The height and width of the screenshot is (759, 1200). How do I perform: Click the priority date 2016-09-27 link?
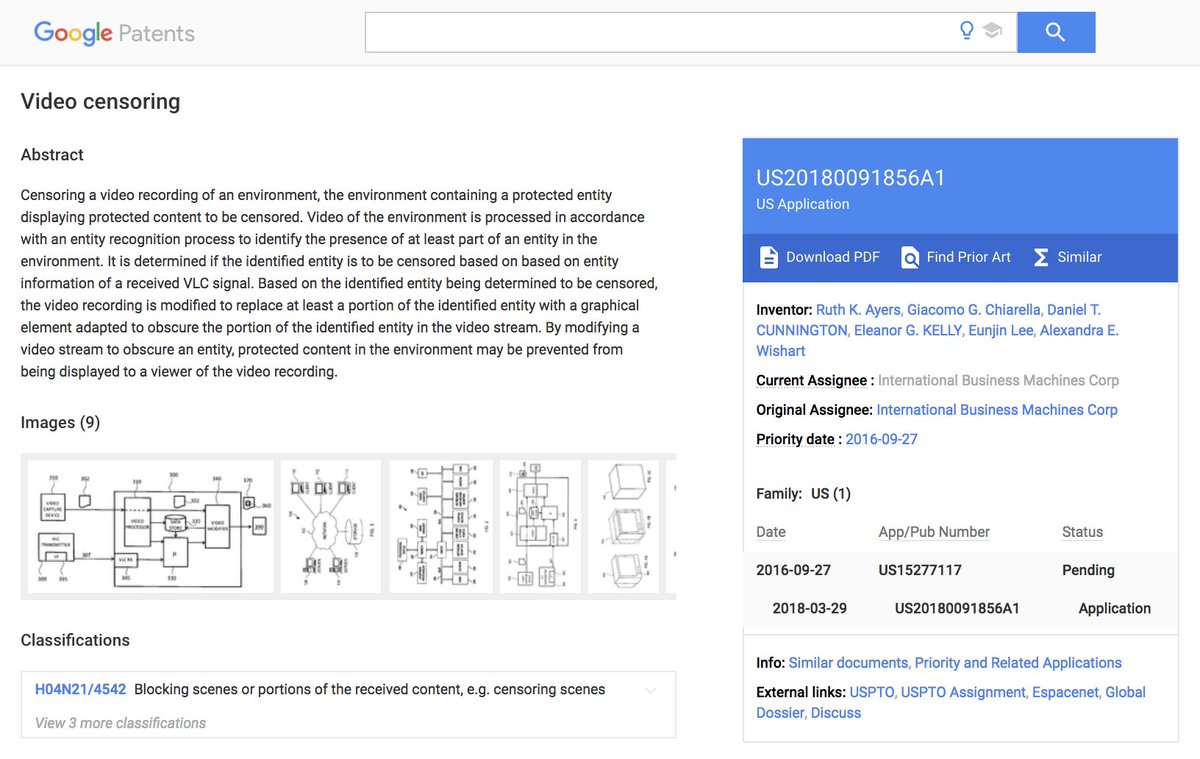pos(881,439)
